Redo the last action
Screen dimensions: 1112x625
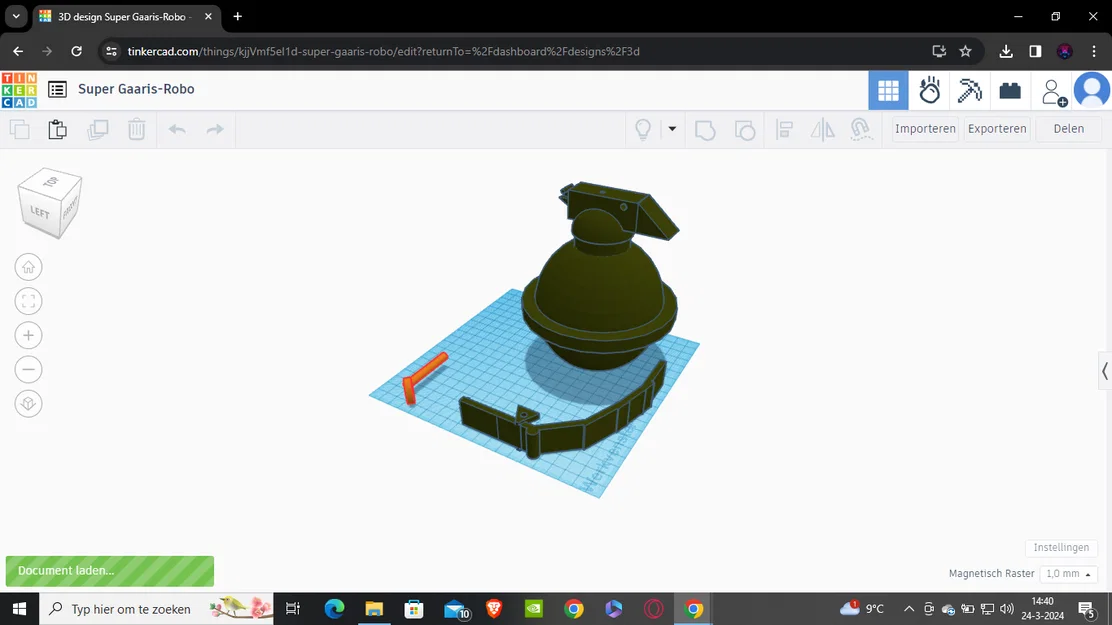214,129
